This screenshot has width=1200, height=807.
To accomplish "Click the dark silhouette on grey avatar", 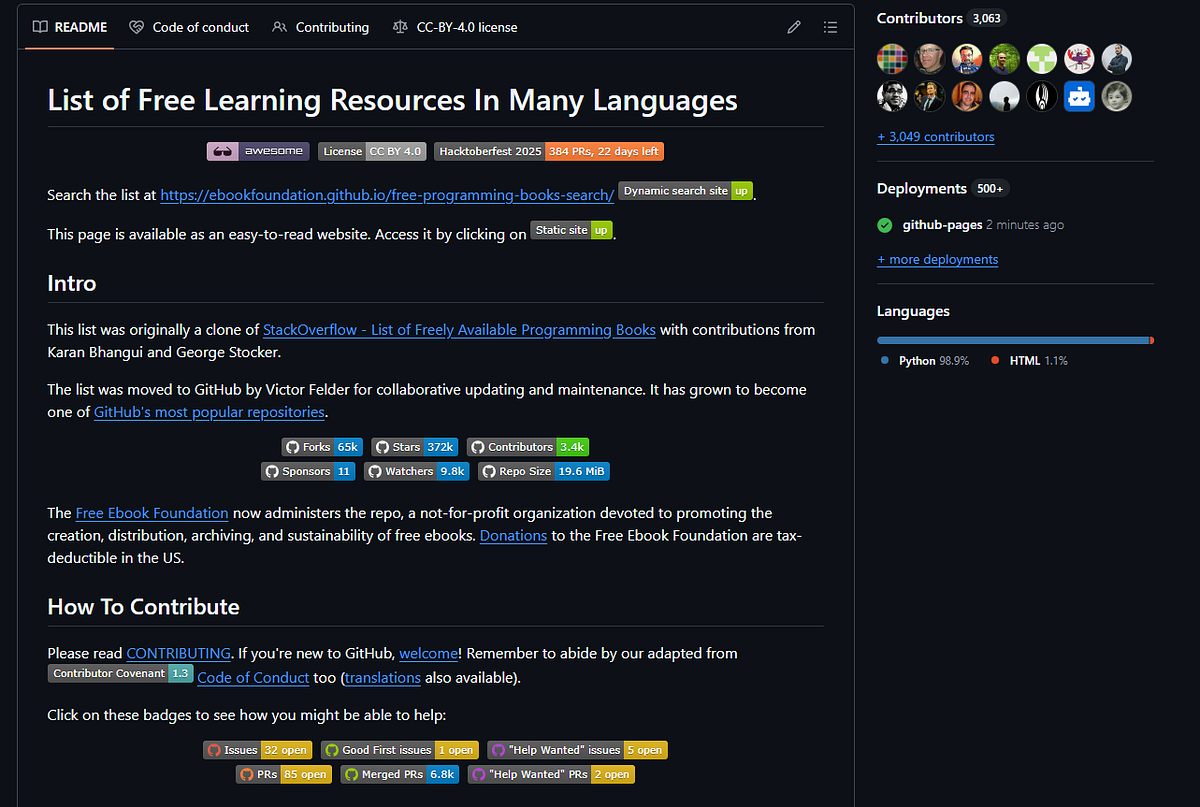I will click(x=1004, y=96).
